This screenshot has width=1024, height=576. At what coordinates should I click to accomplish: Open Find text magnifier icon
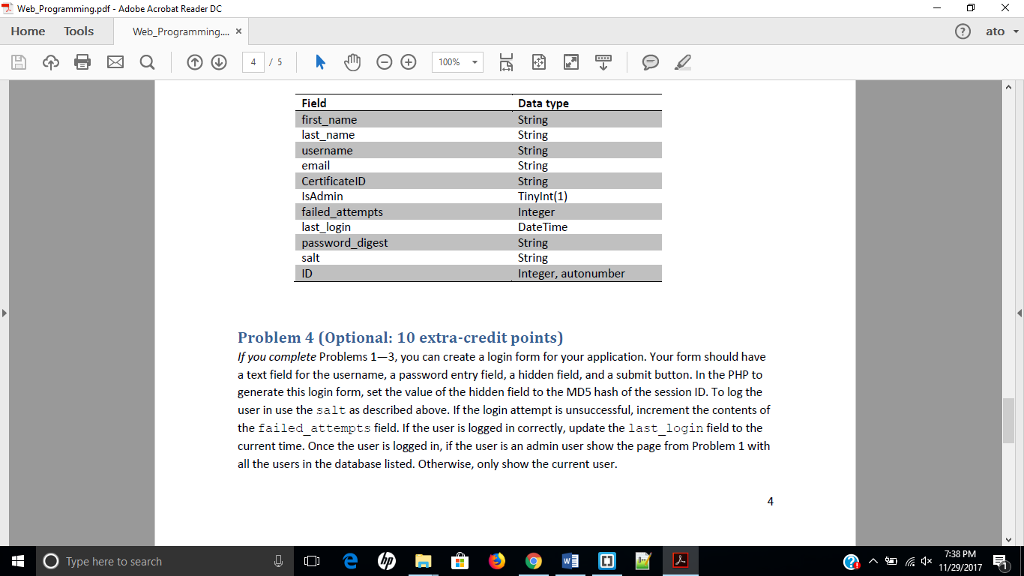coord(148,62)
